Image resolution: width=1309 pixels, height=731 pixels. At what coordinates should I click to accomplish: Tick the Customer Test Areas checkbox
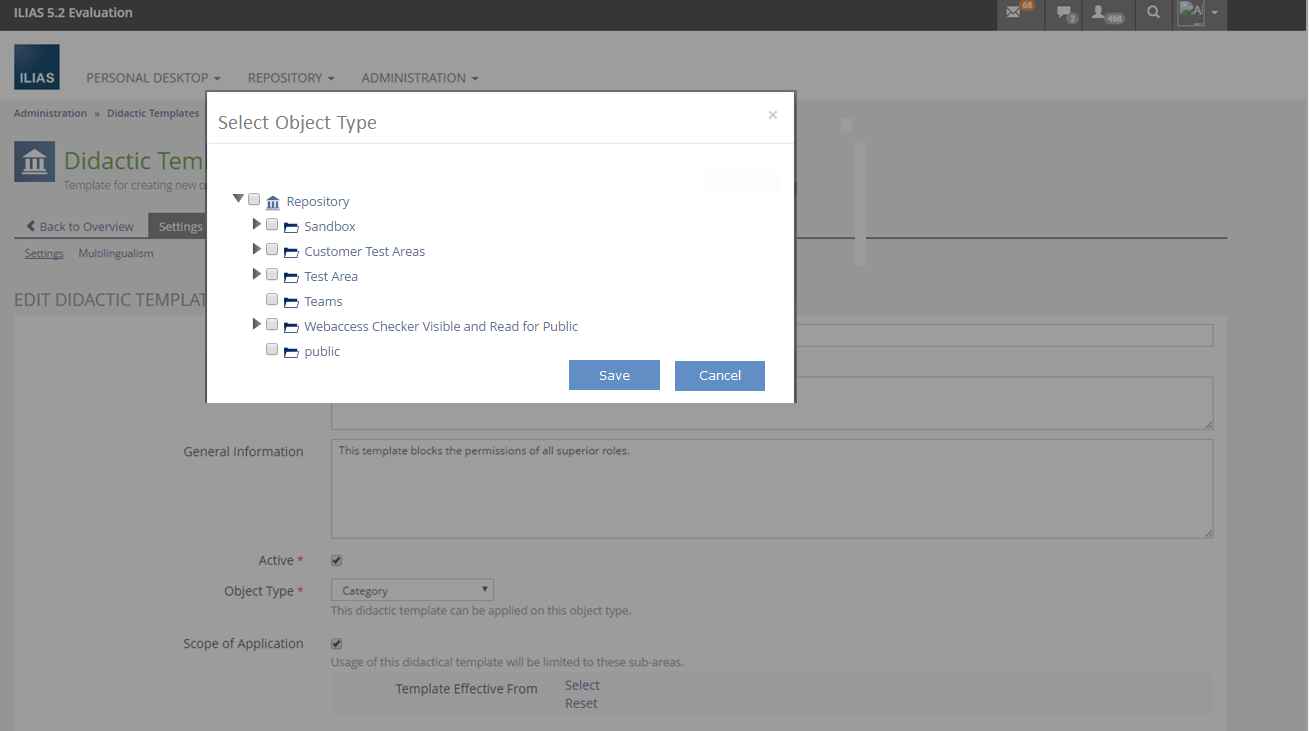[272, 249]
